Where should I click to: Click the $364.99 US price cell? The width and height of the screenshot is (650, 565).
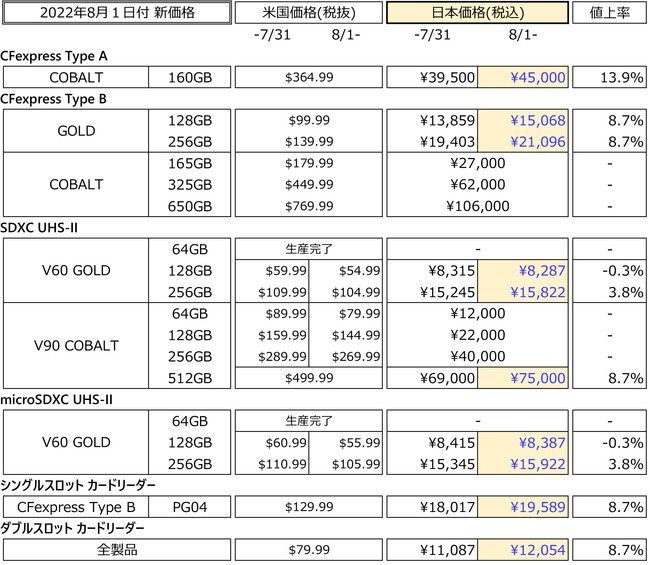307,78
